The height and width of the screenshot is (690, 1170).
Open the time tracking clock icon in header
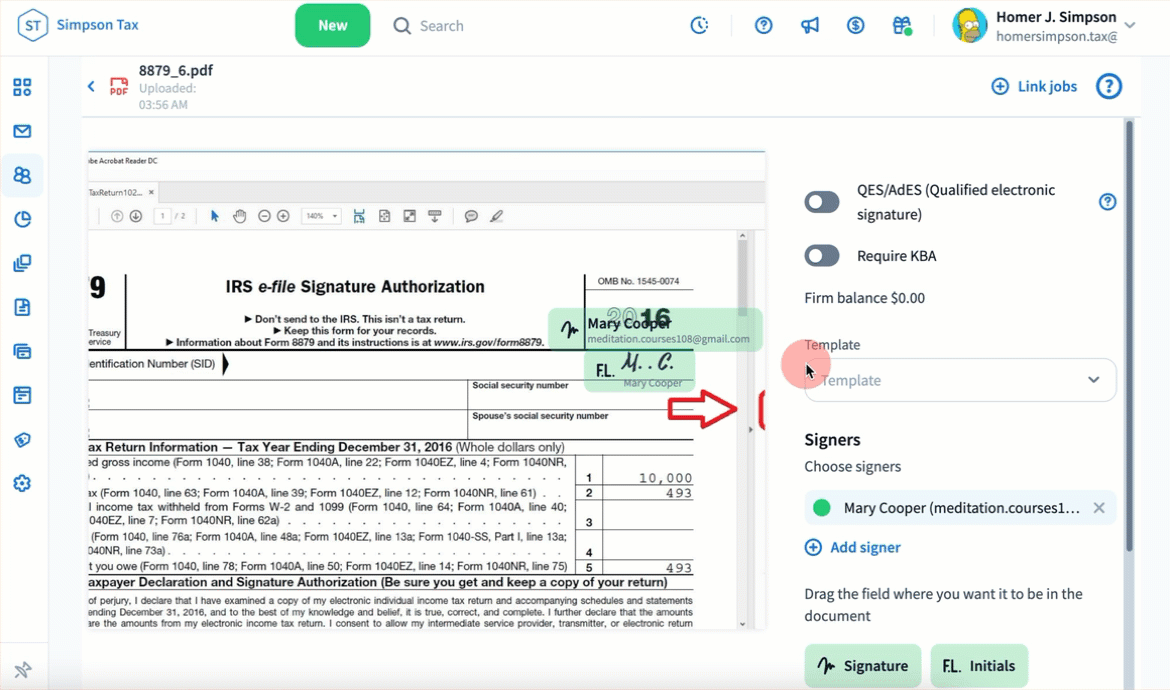click(699, 26)
